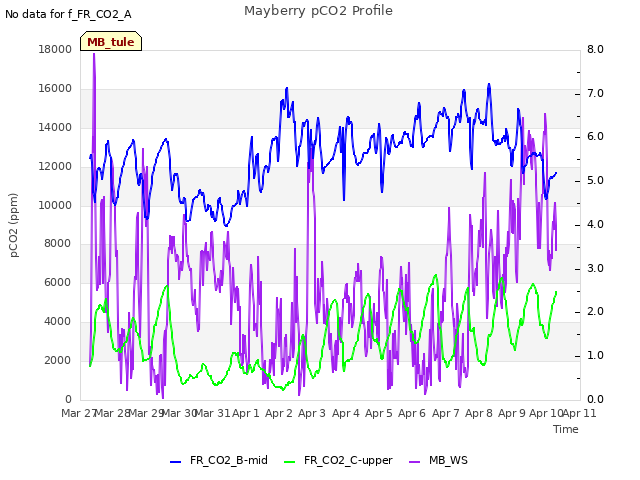Click the 12000 left axis tick label
Image resolution: width=640 pixels, height=480 pixels.
(55, 166)
